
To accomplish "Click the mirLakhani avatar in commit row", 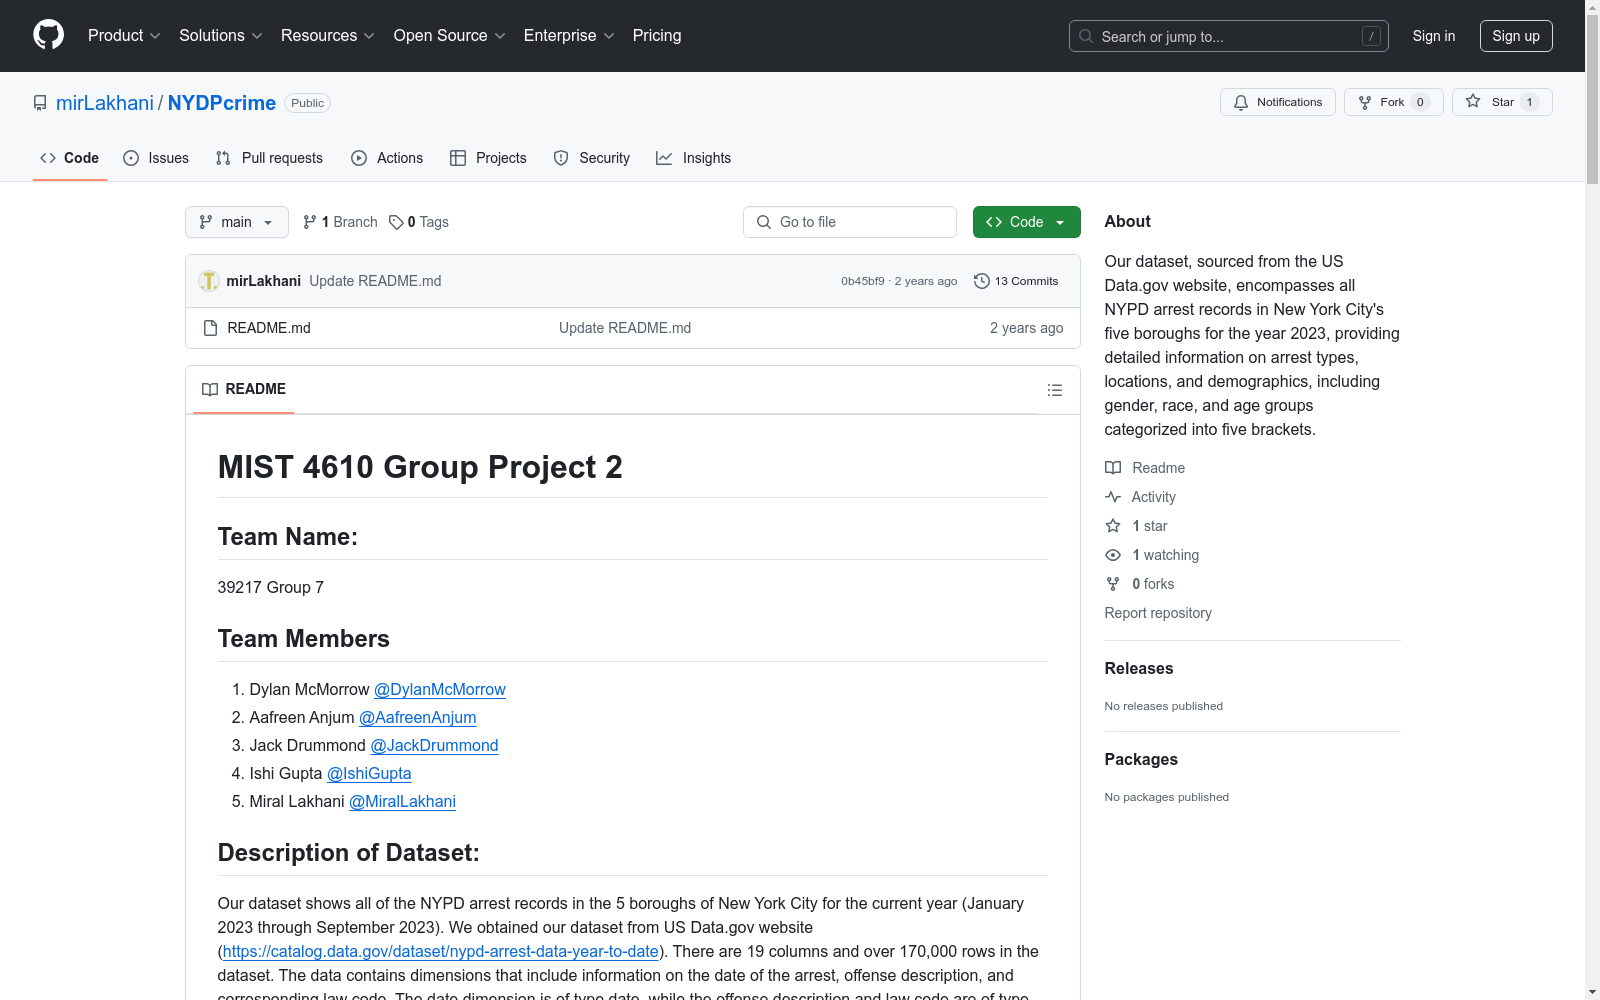I will 209,281.
